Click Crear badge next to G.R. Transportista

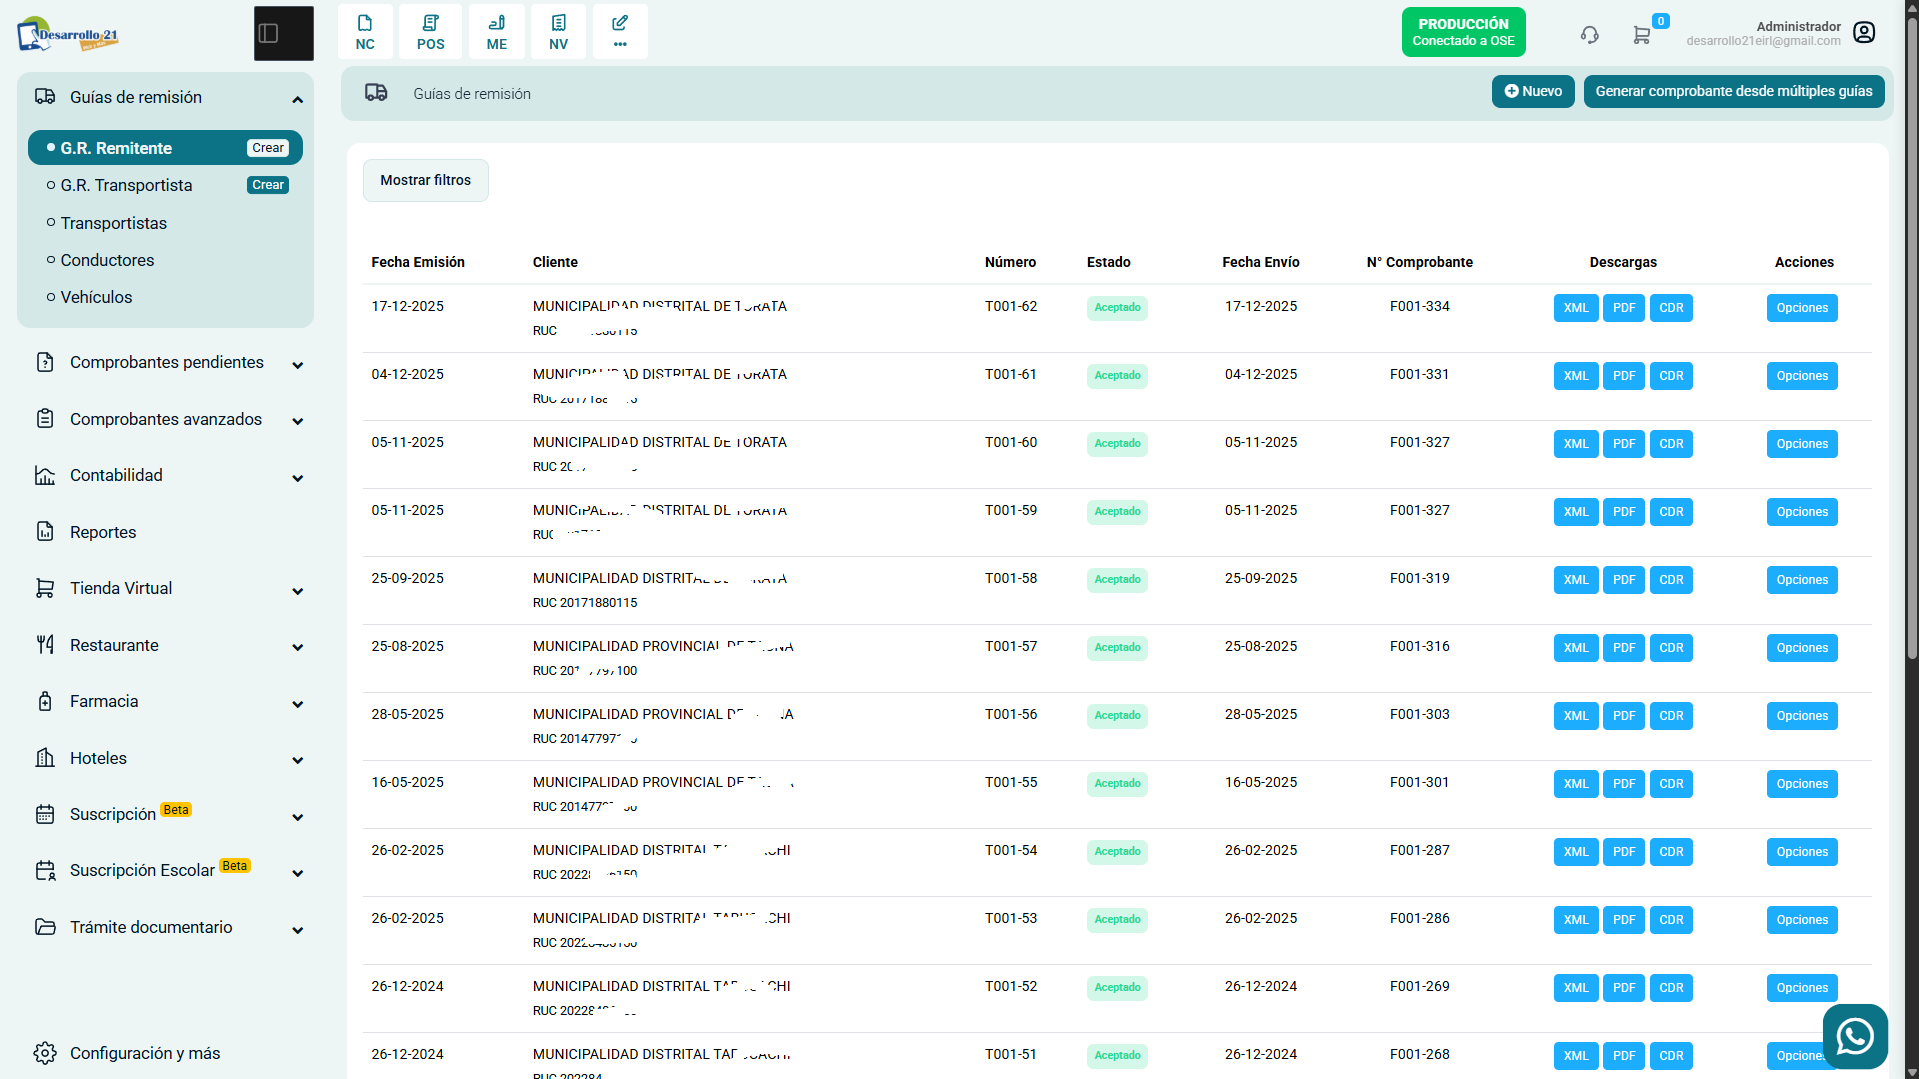pyautogui.click(x=268, y=185)
